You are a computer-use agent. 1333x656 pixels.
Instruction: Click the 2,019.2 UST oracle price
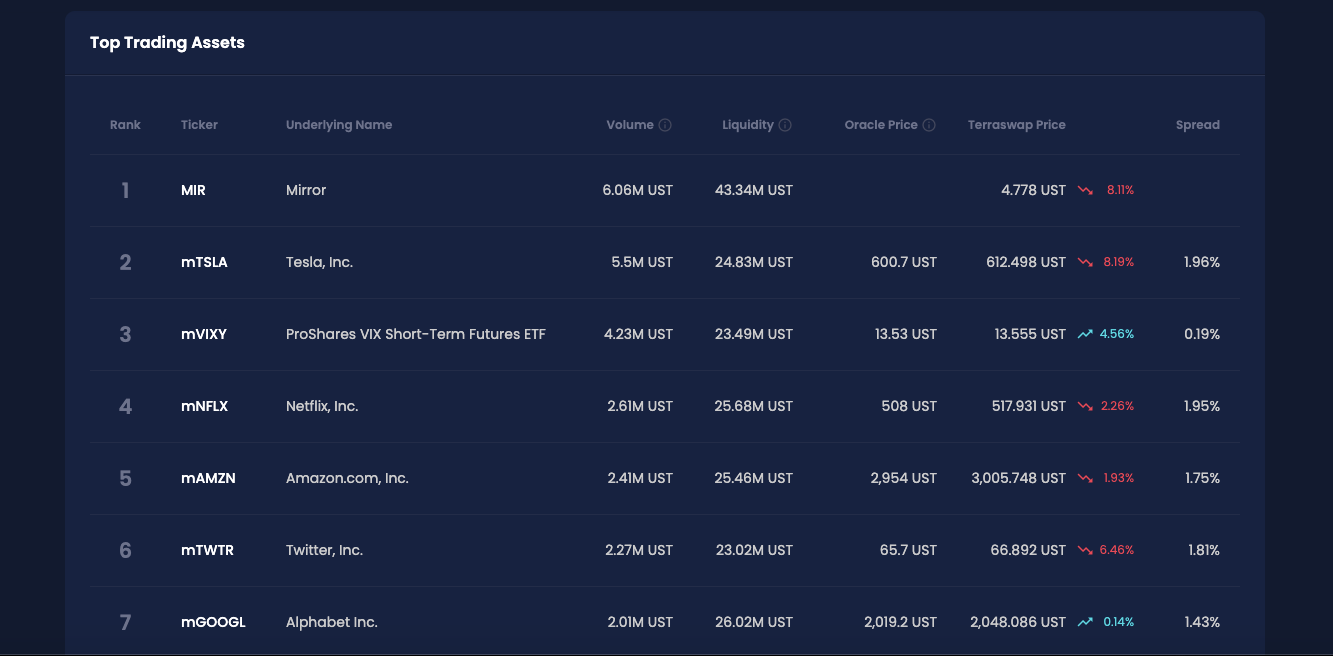(901, 622)
